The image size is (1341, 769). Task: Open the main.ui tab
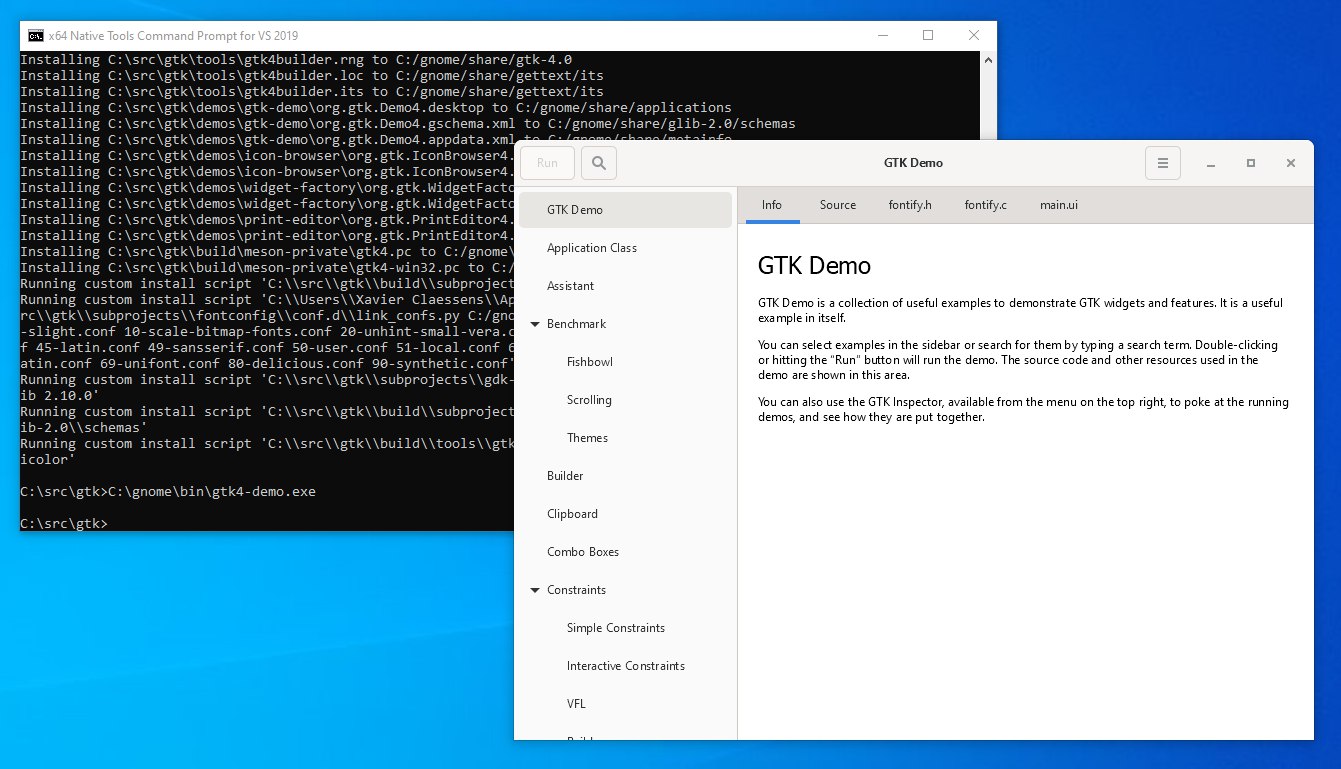1059,205
